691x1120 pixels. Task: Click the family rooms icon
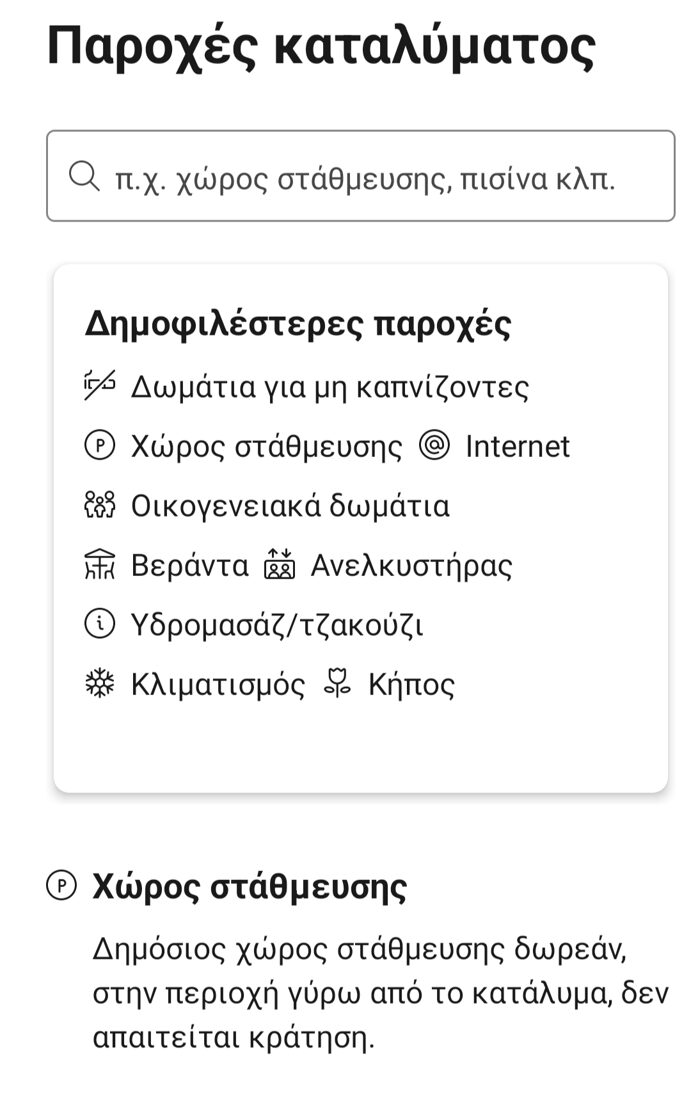pyautogui.click(x=100, y=506)
